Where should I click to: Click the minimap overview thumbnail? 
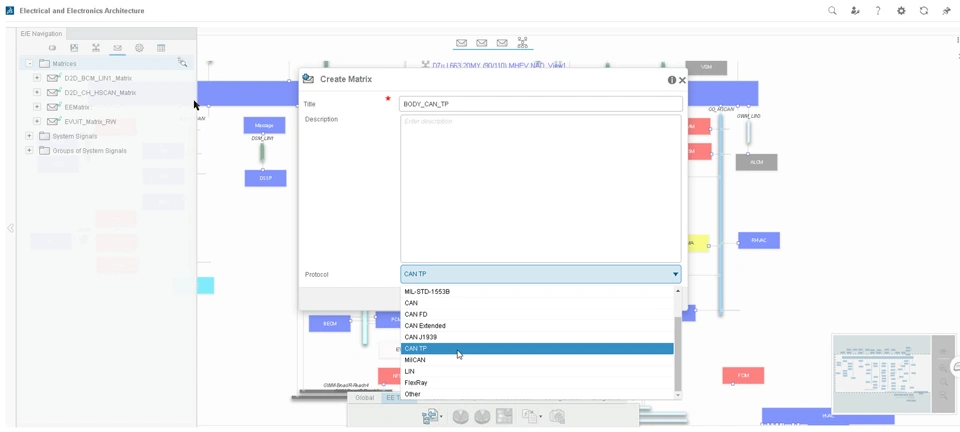pos(882,373)
